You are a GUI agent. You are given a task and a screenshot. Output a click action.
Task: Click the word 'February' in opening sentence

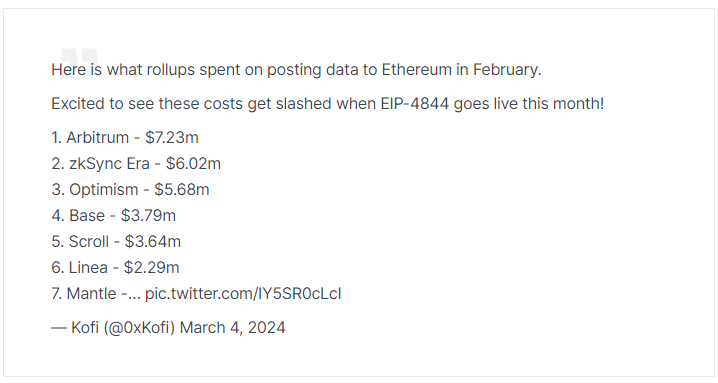click(507, 70)
